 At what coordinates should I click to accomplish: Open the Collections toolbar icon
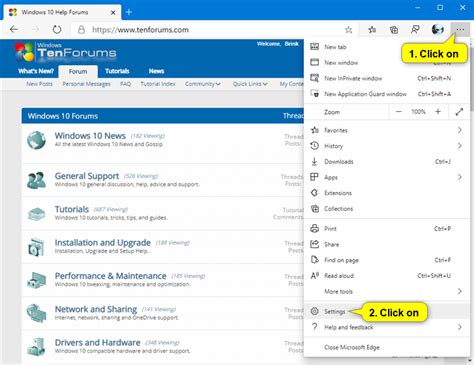click(x=394, y=30)
